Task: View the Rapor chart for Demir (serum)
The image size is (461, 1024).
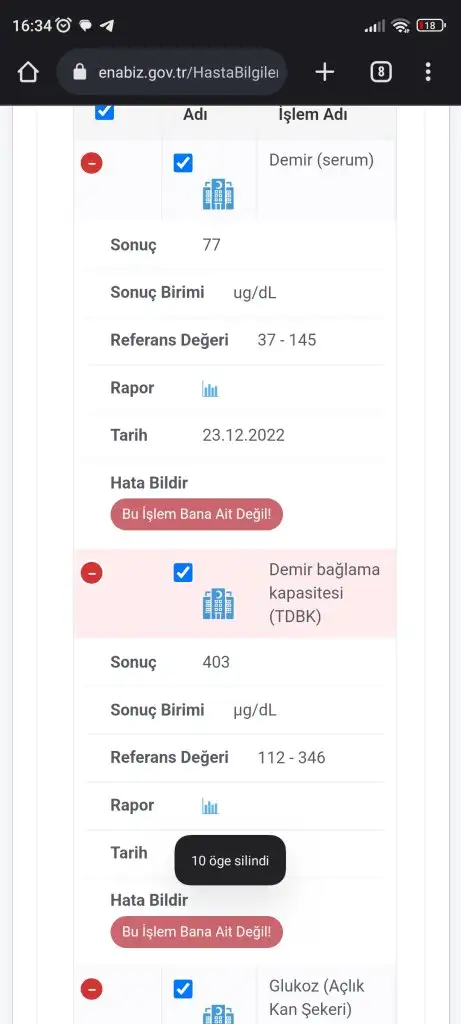Action: point(210,390)
